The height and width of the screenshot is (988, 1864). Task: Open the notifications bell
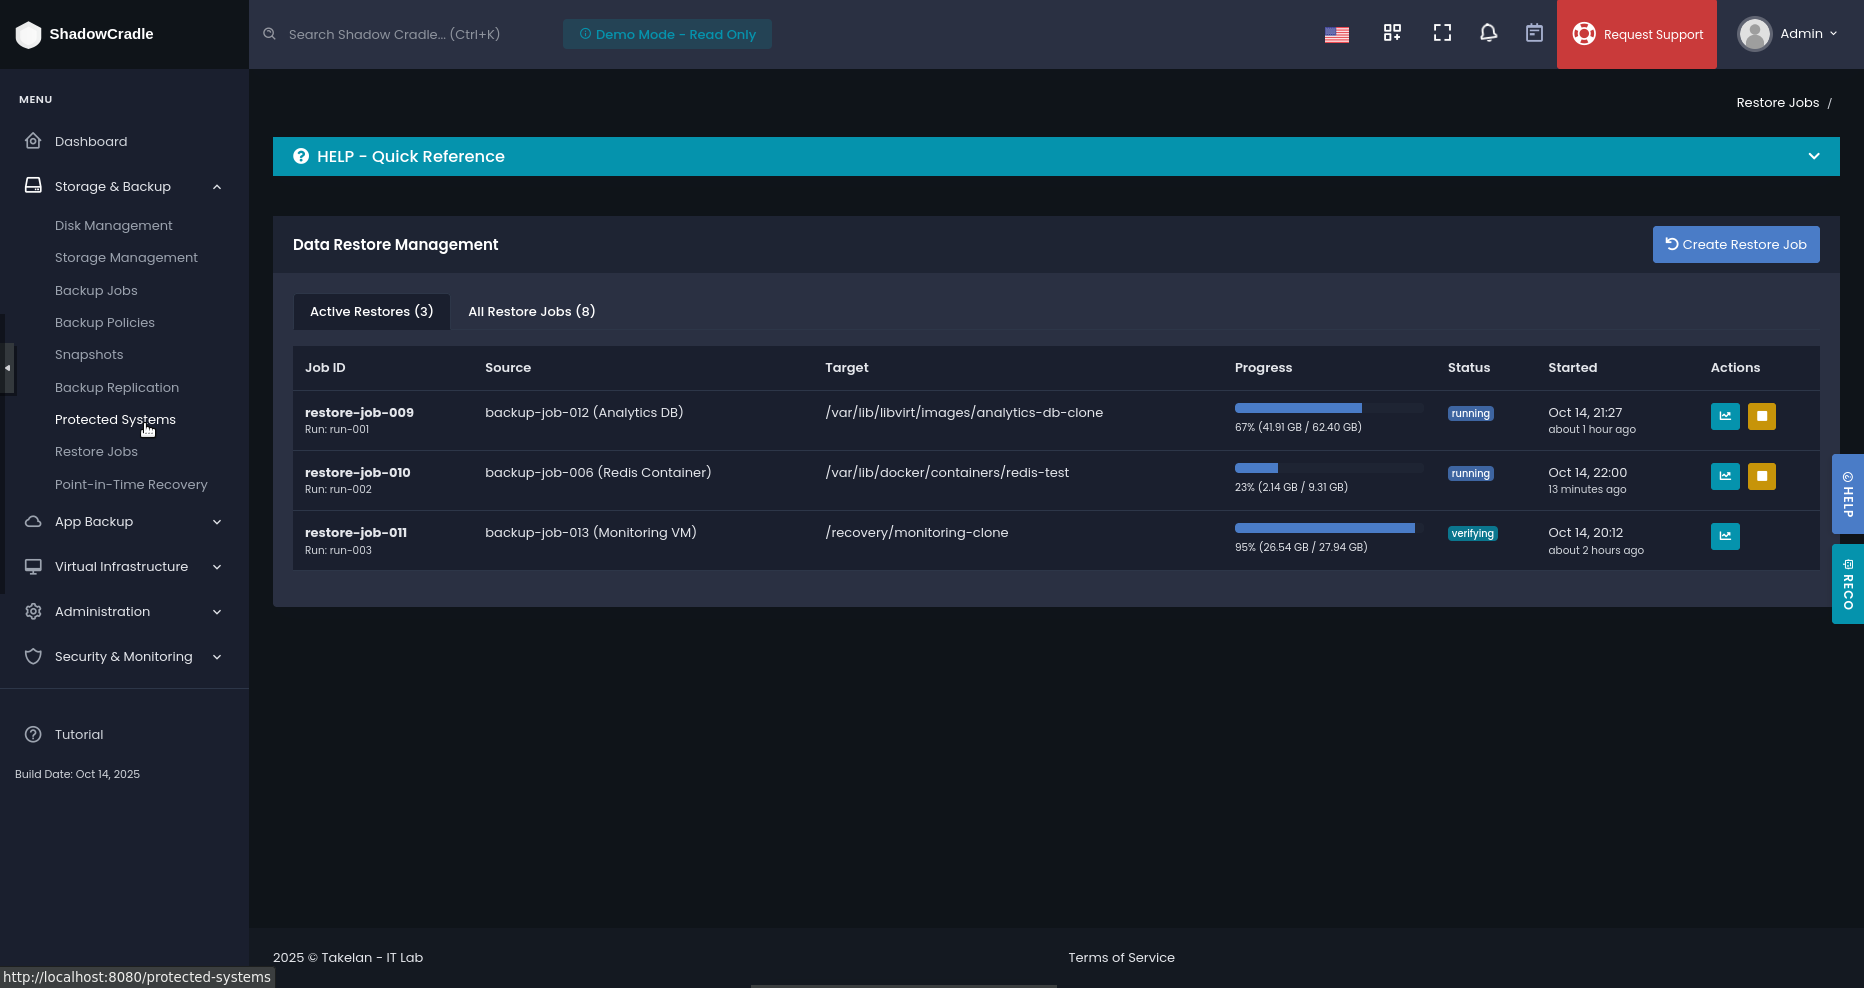click(x=1488, y=33)
